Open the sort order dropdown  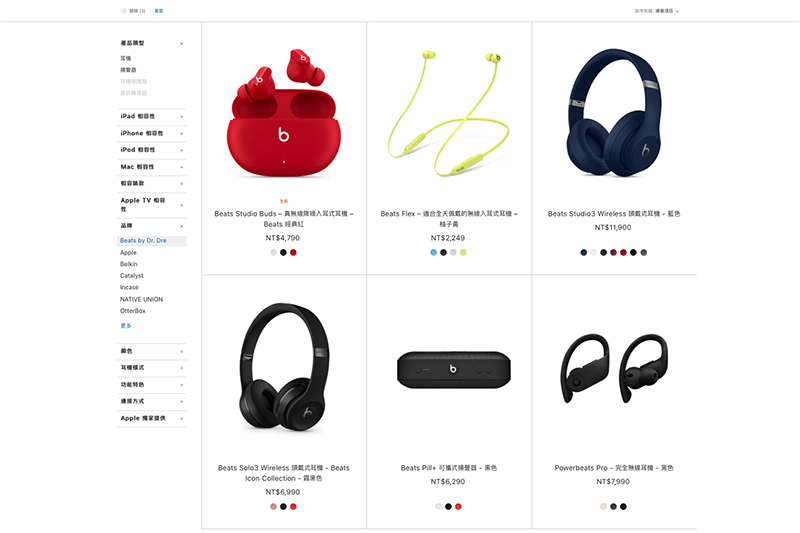[657, 11]
